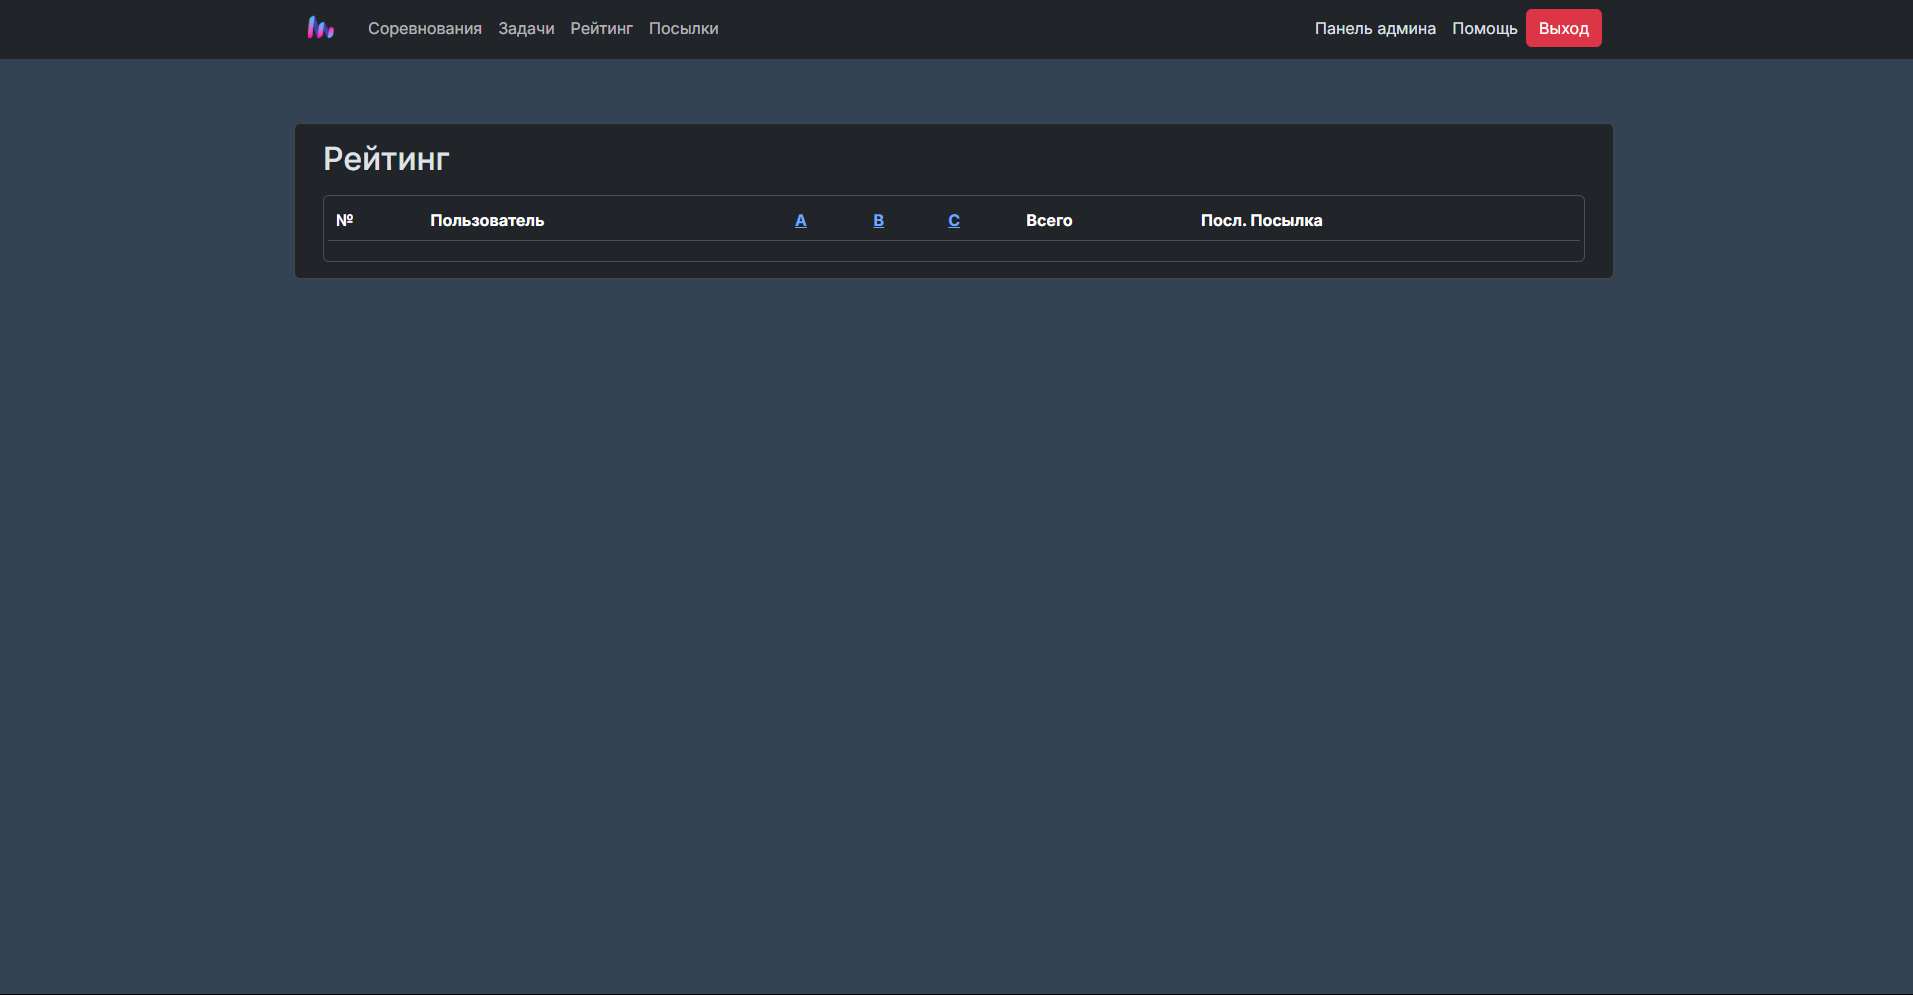Open problem C from the table header

tap(954, 220)
